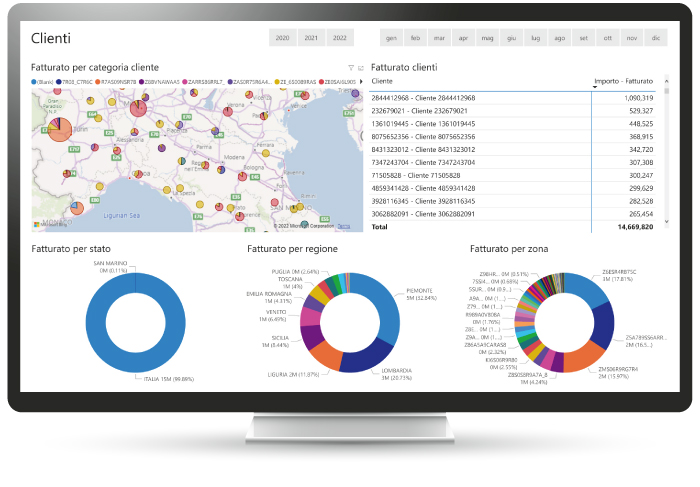Click the large pie marker on the map's left
700x487 pixels.
coord(60,129)
